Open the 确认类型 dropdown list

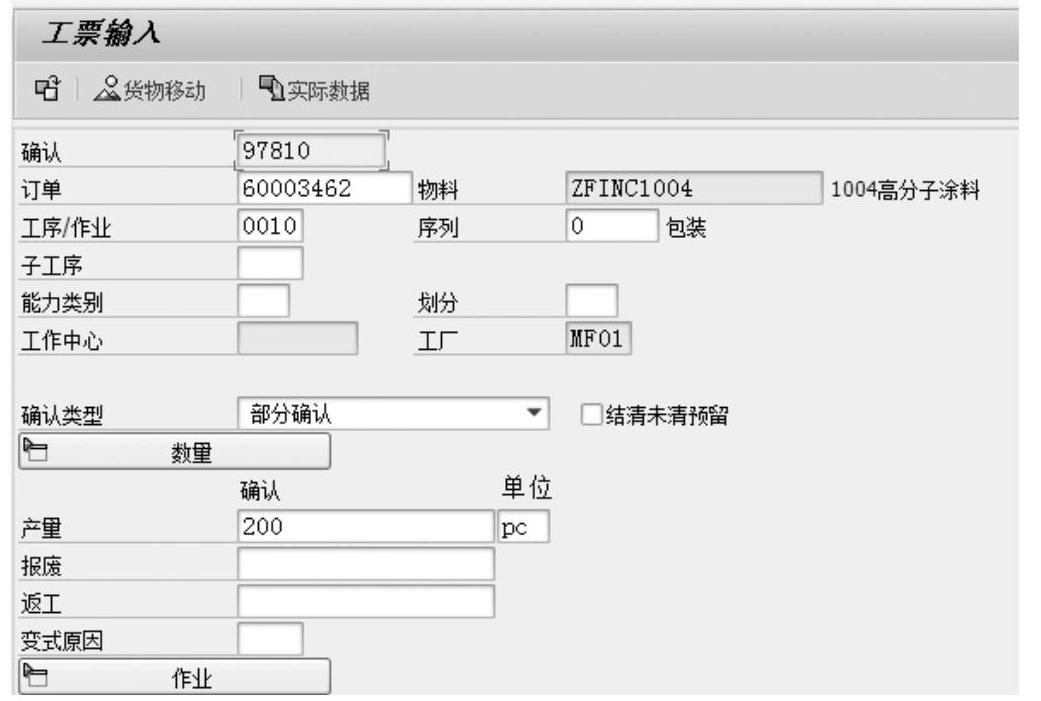536,413
